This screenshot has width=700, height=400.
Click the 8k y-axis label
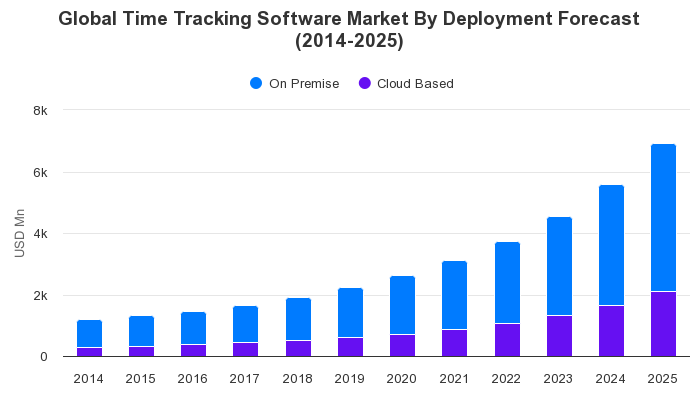(40, 110)
